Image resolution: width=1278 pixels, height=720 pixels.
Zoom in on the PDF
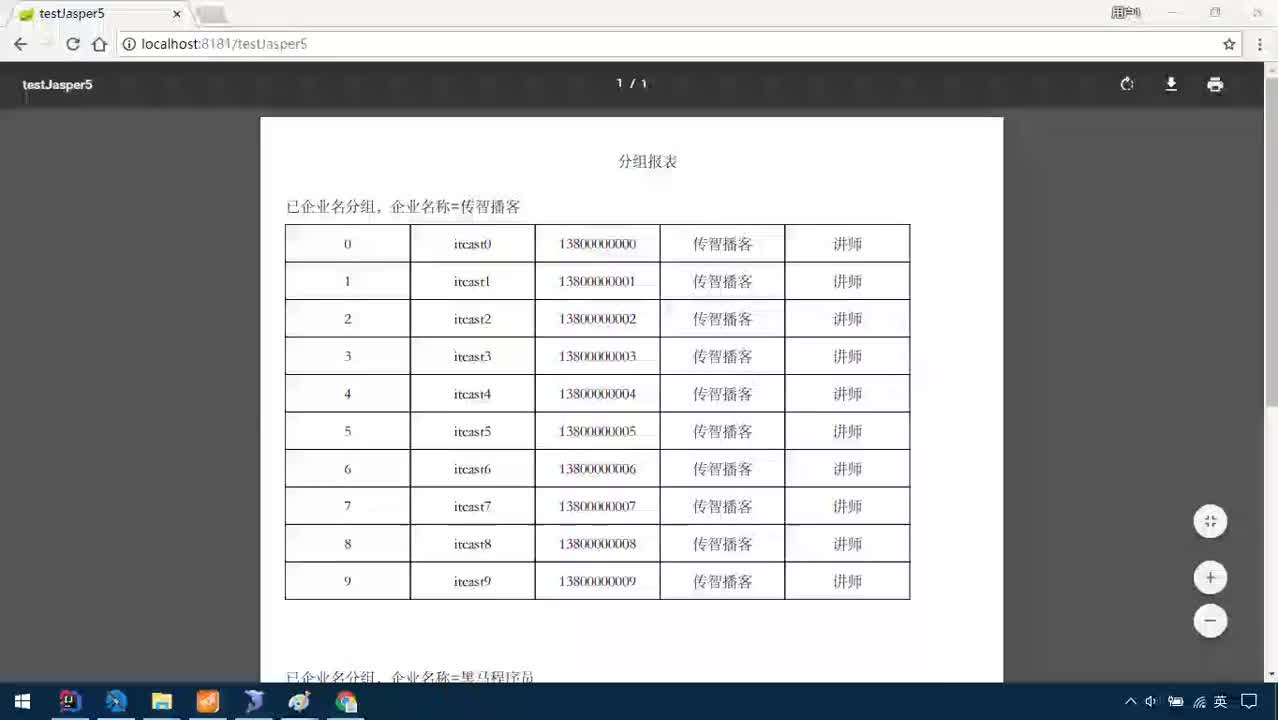1210,577
